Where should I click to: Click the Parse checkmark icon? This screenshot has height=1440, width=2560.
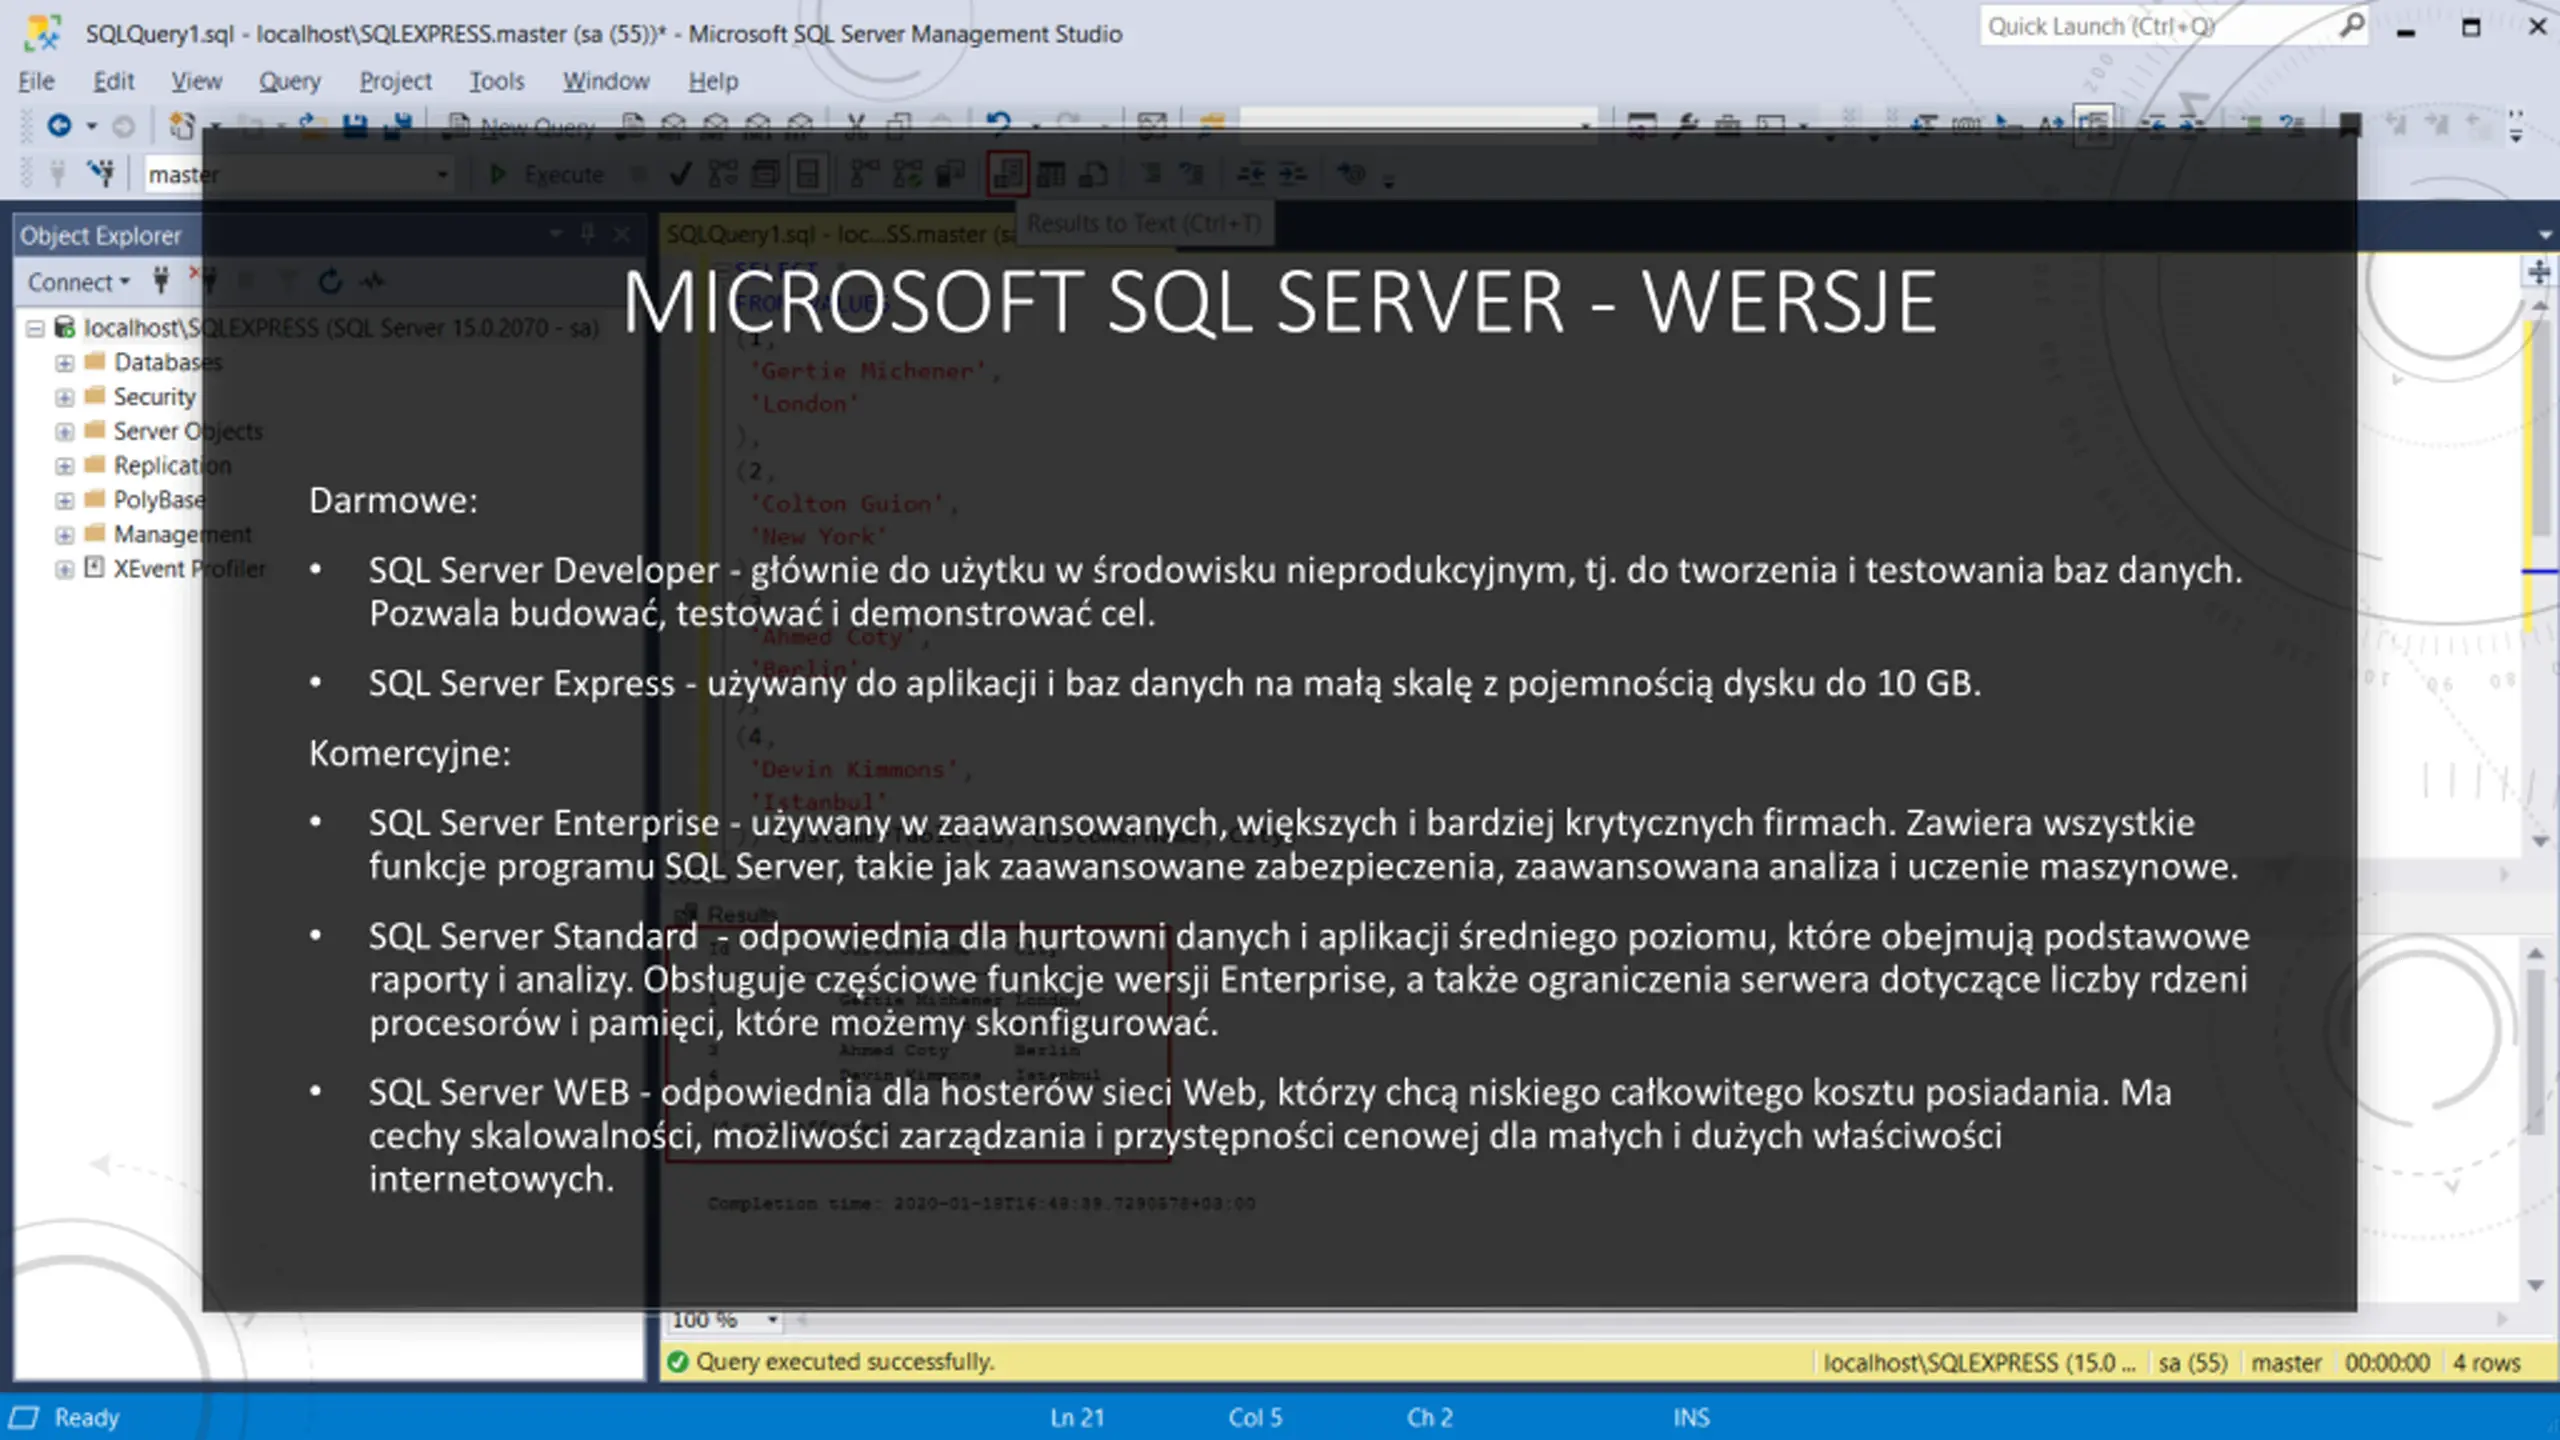[x=680, y=175]
